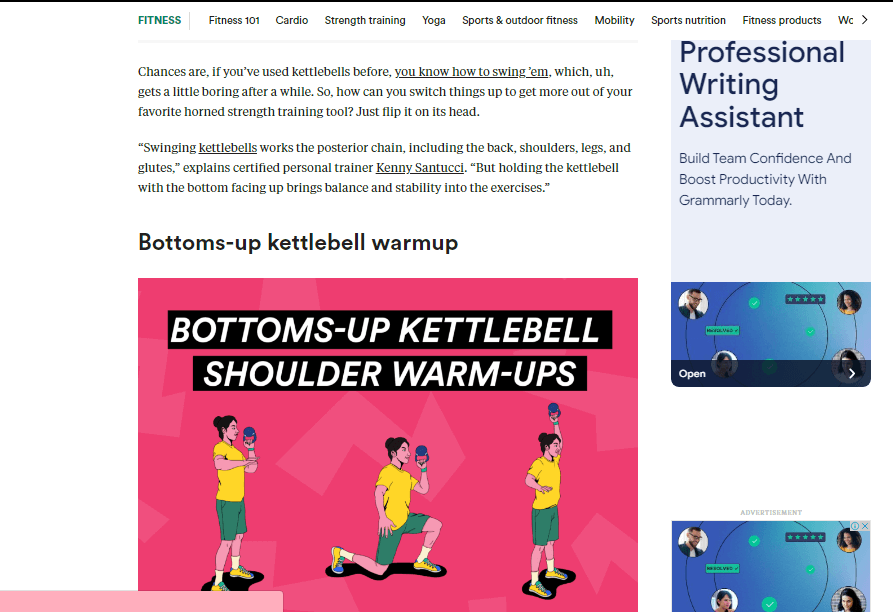
Task: Visit Kenny Santucci link
Action: click(x=420, y=168)
